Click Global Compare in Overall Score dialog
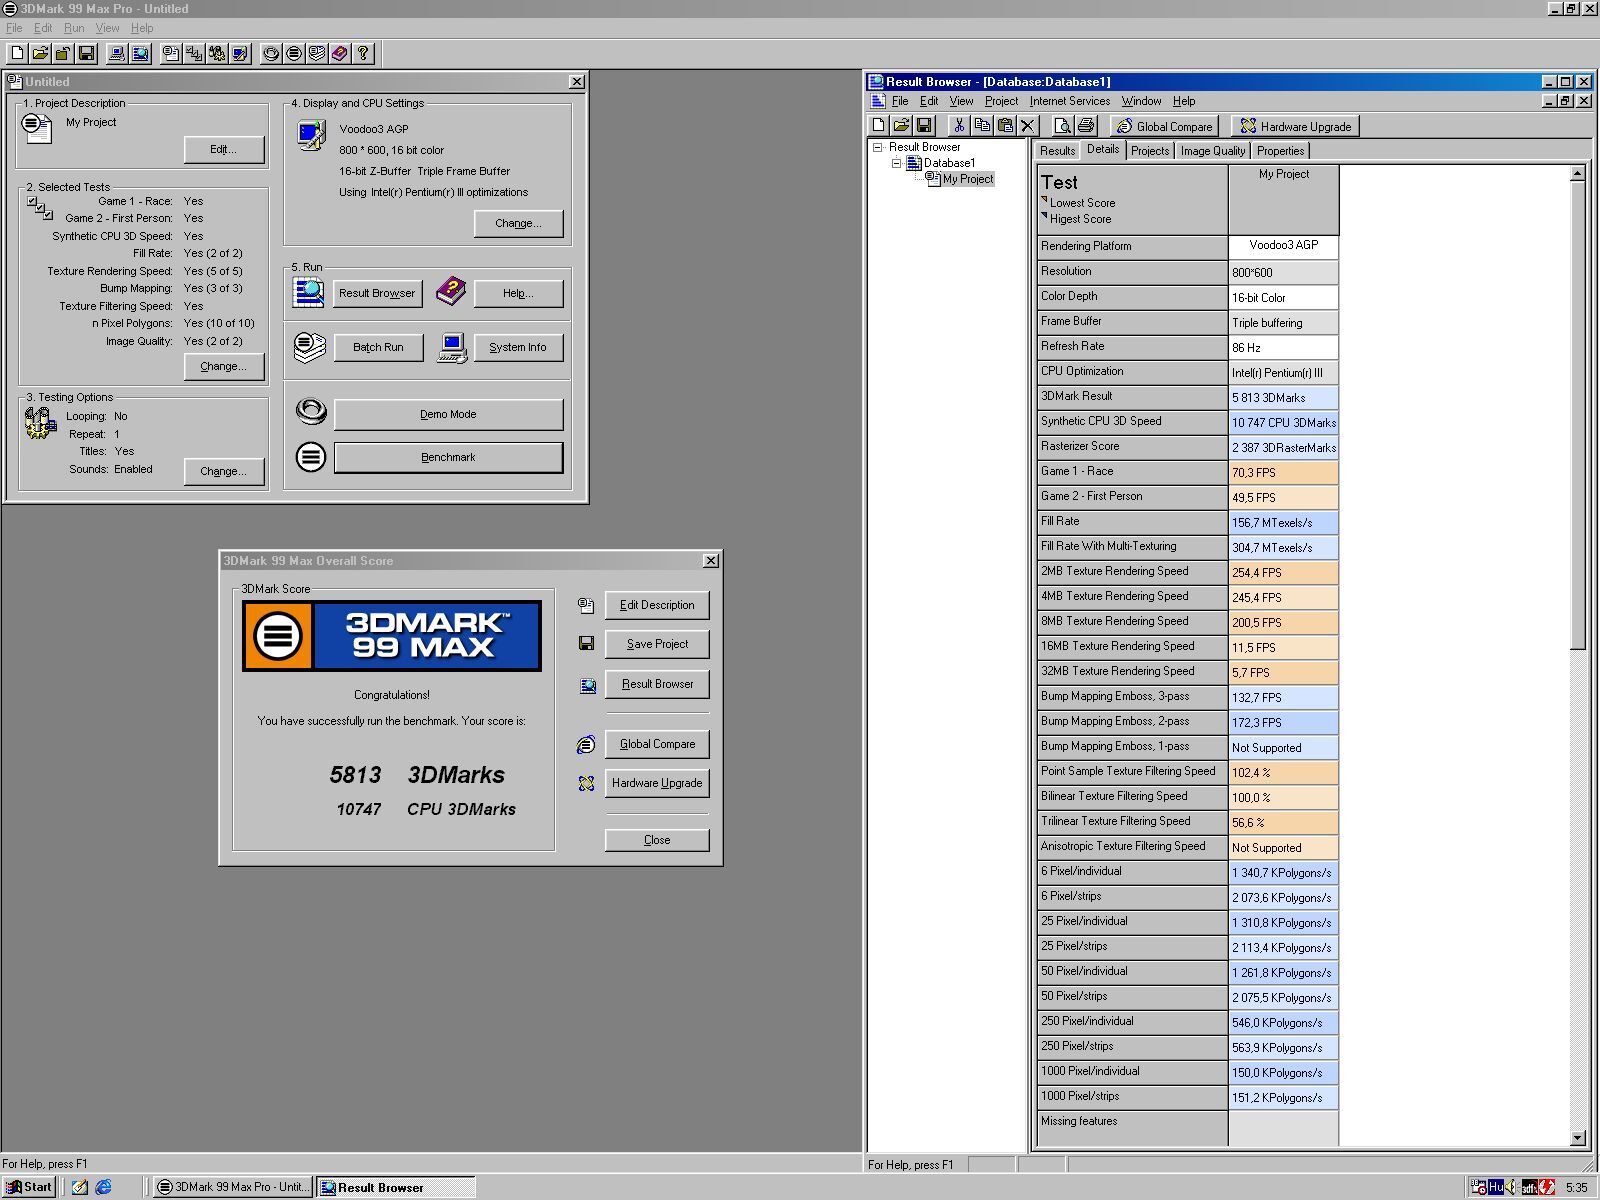The image size is (1600, 1200). coord(657,744)
